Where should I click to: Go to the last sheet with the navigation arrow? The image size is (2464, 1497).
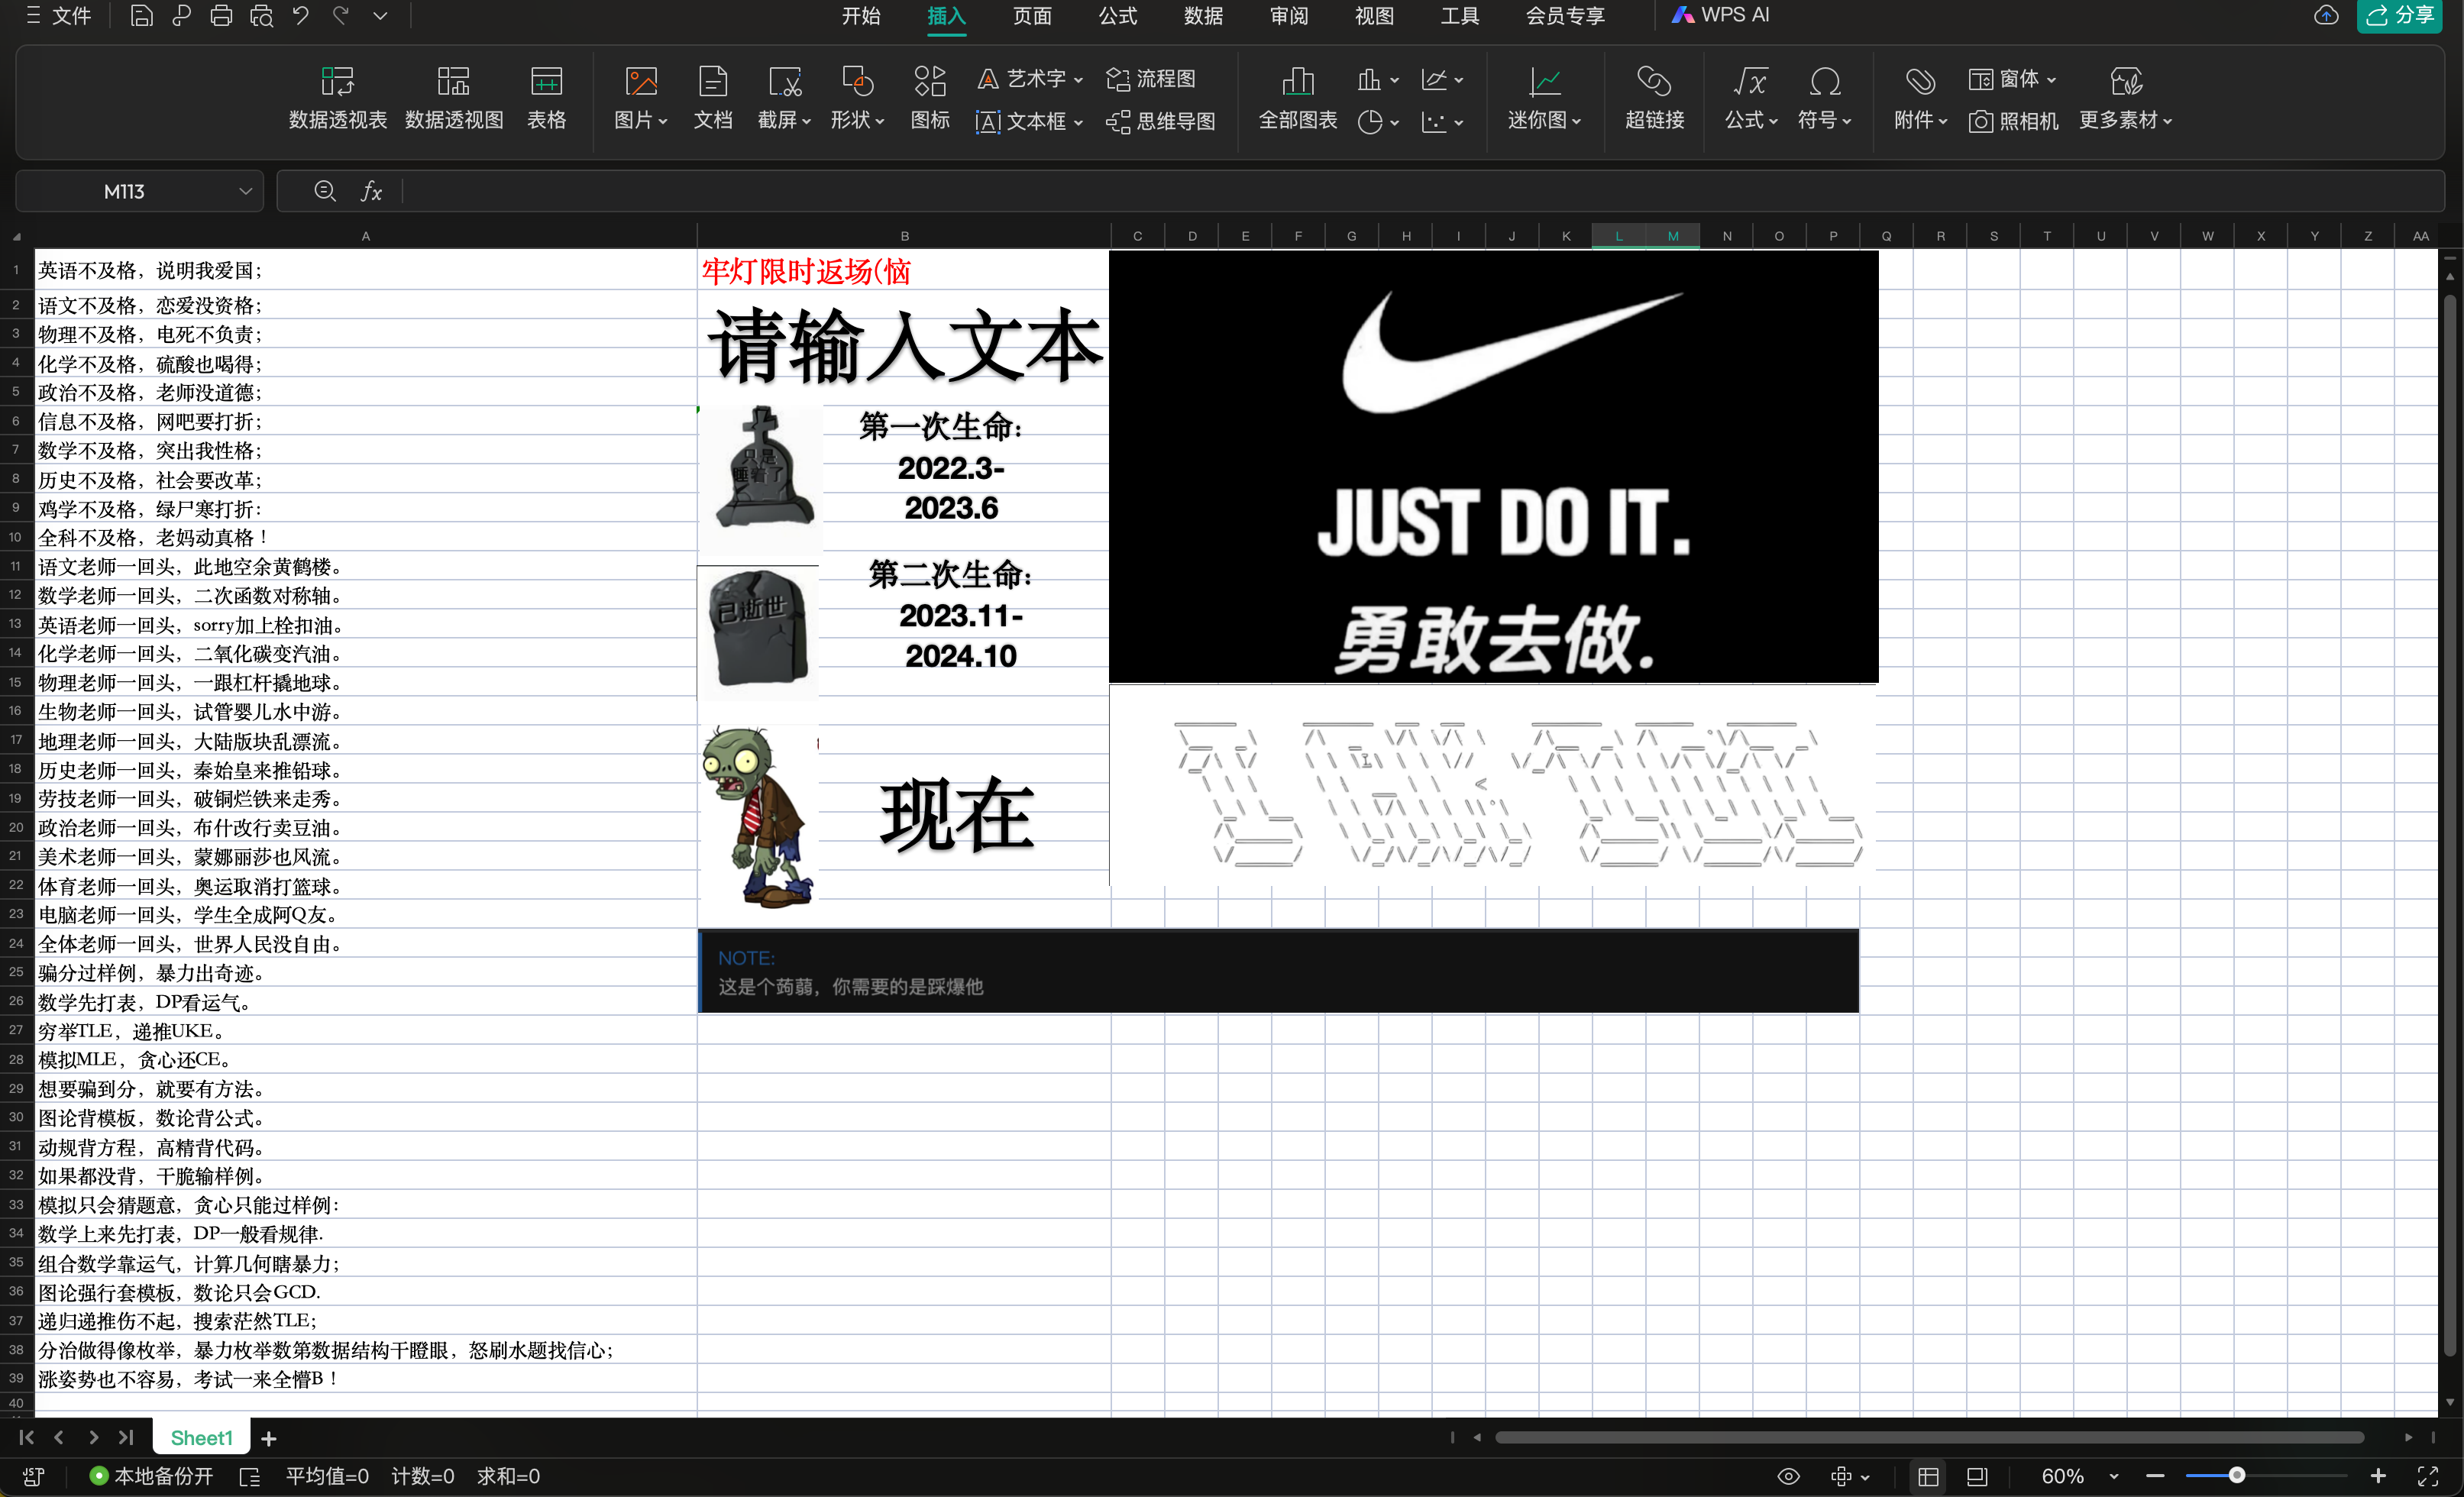coord(126,1437)
